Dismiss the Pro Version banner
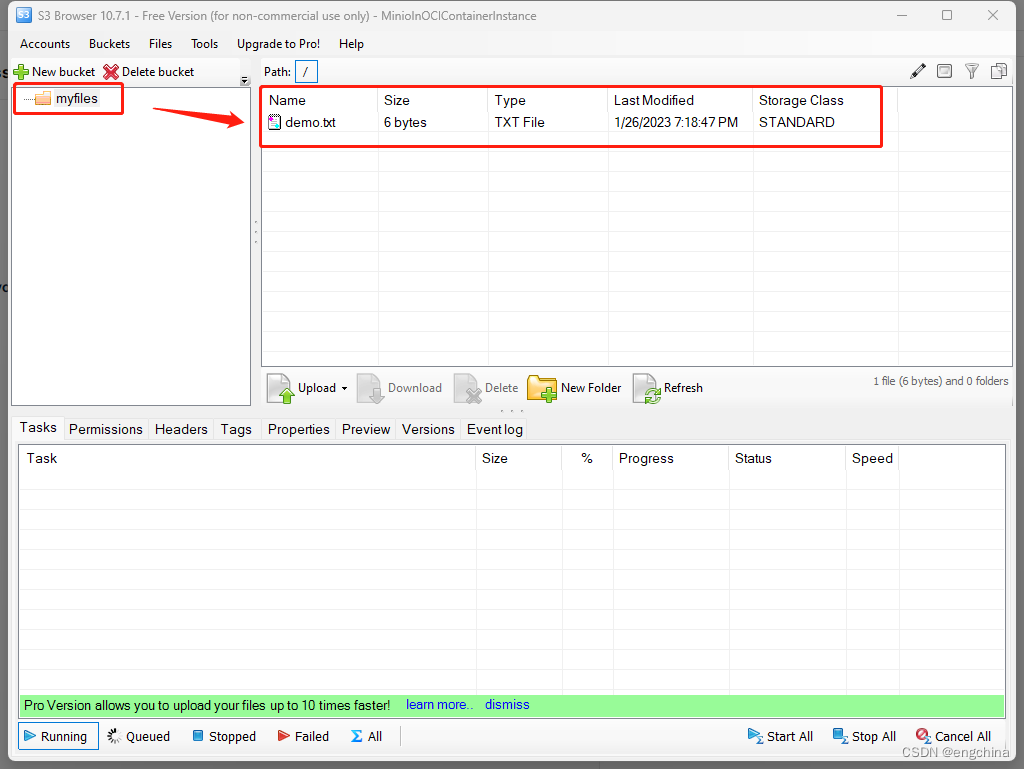 pos(507,704)
